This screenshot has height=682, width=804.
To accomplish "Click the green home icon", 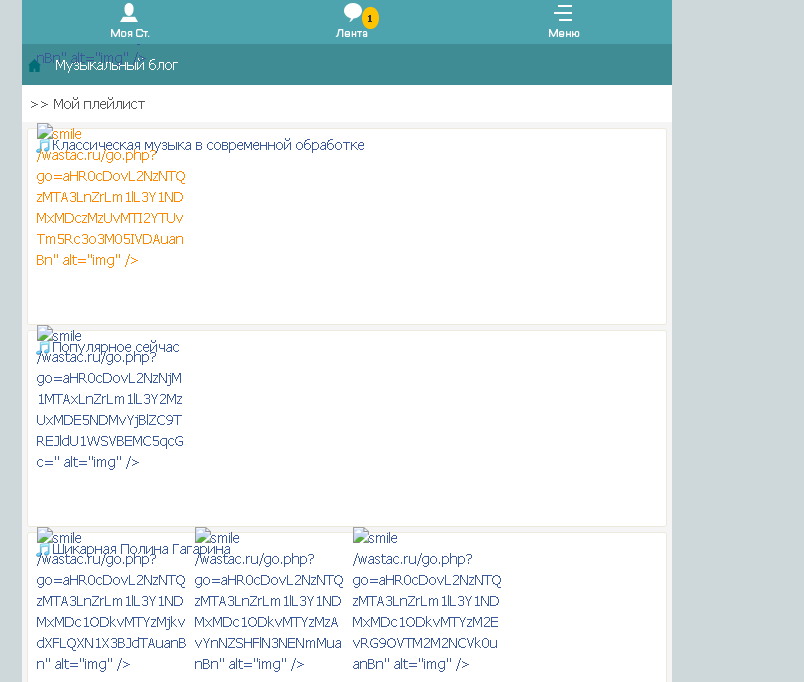I will click(34, 66).
